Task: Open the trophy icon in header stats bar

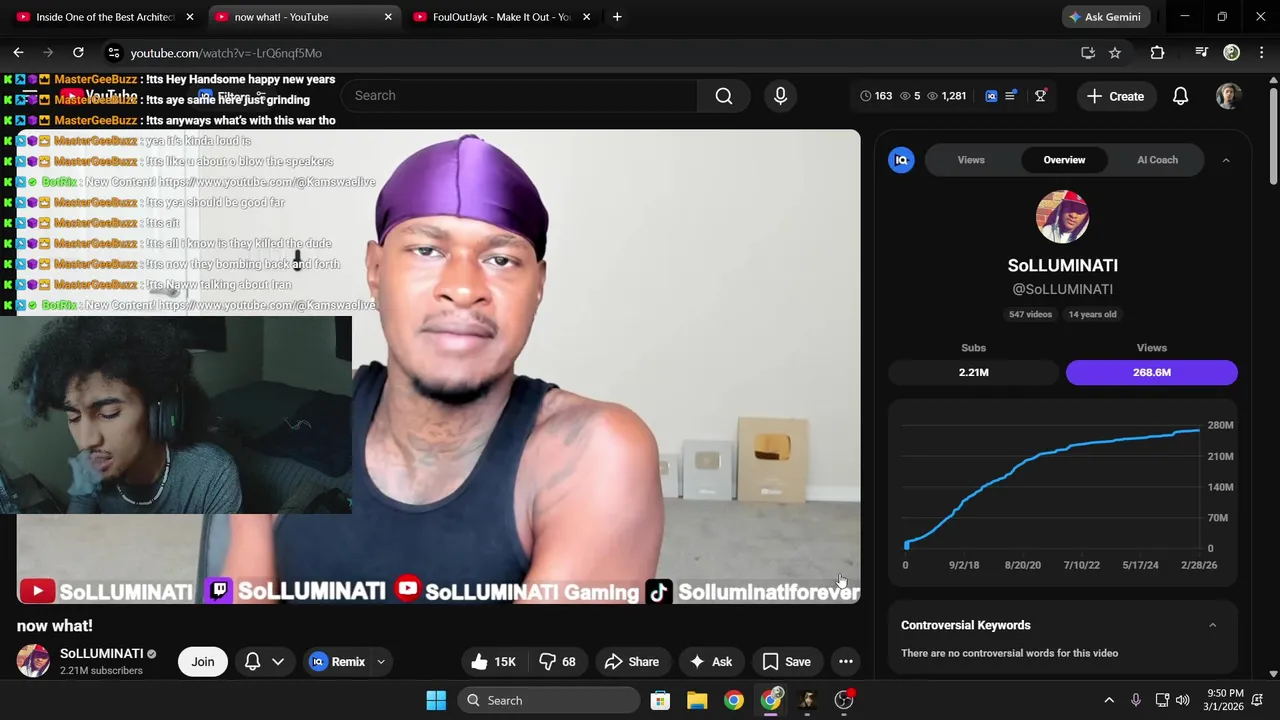Action: pos(1041,96)
